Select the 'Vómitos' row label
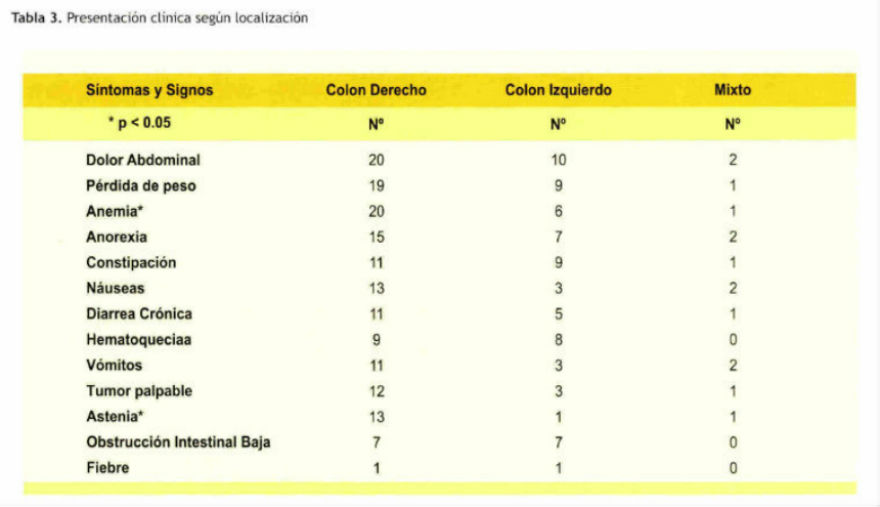The width and height of the screenshot is (880, 507). click(x=114, y=365)
